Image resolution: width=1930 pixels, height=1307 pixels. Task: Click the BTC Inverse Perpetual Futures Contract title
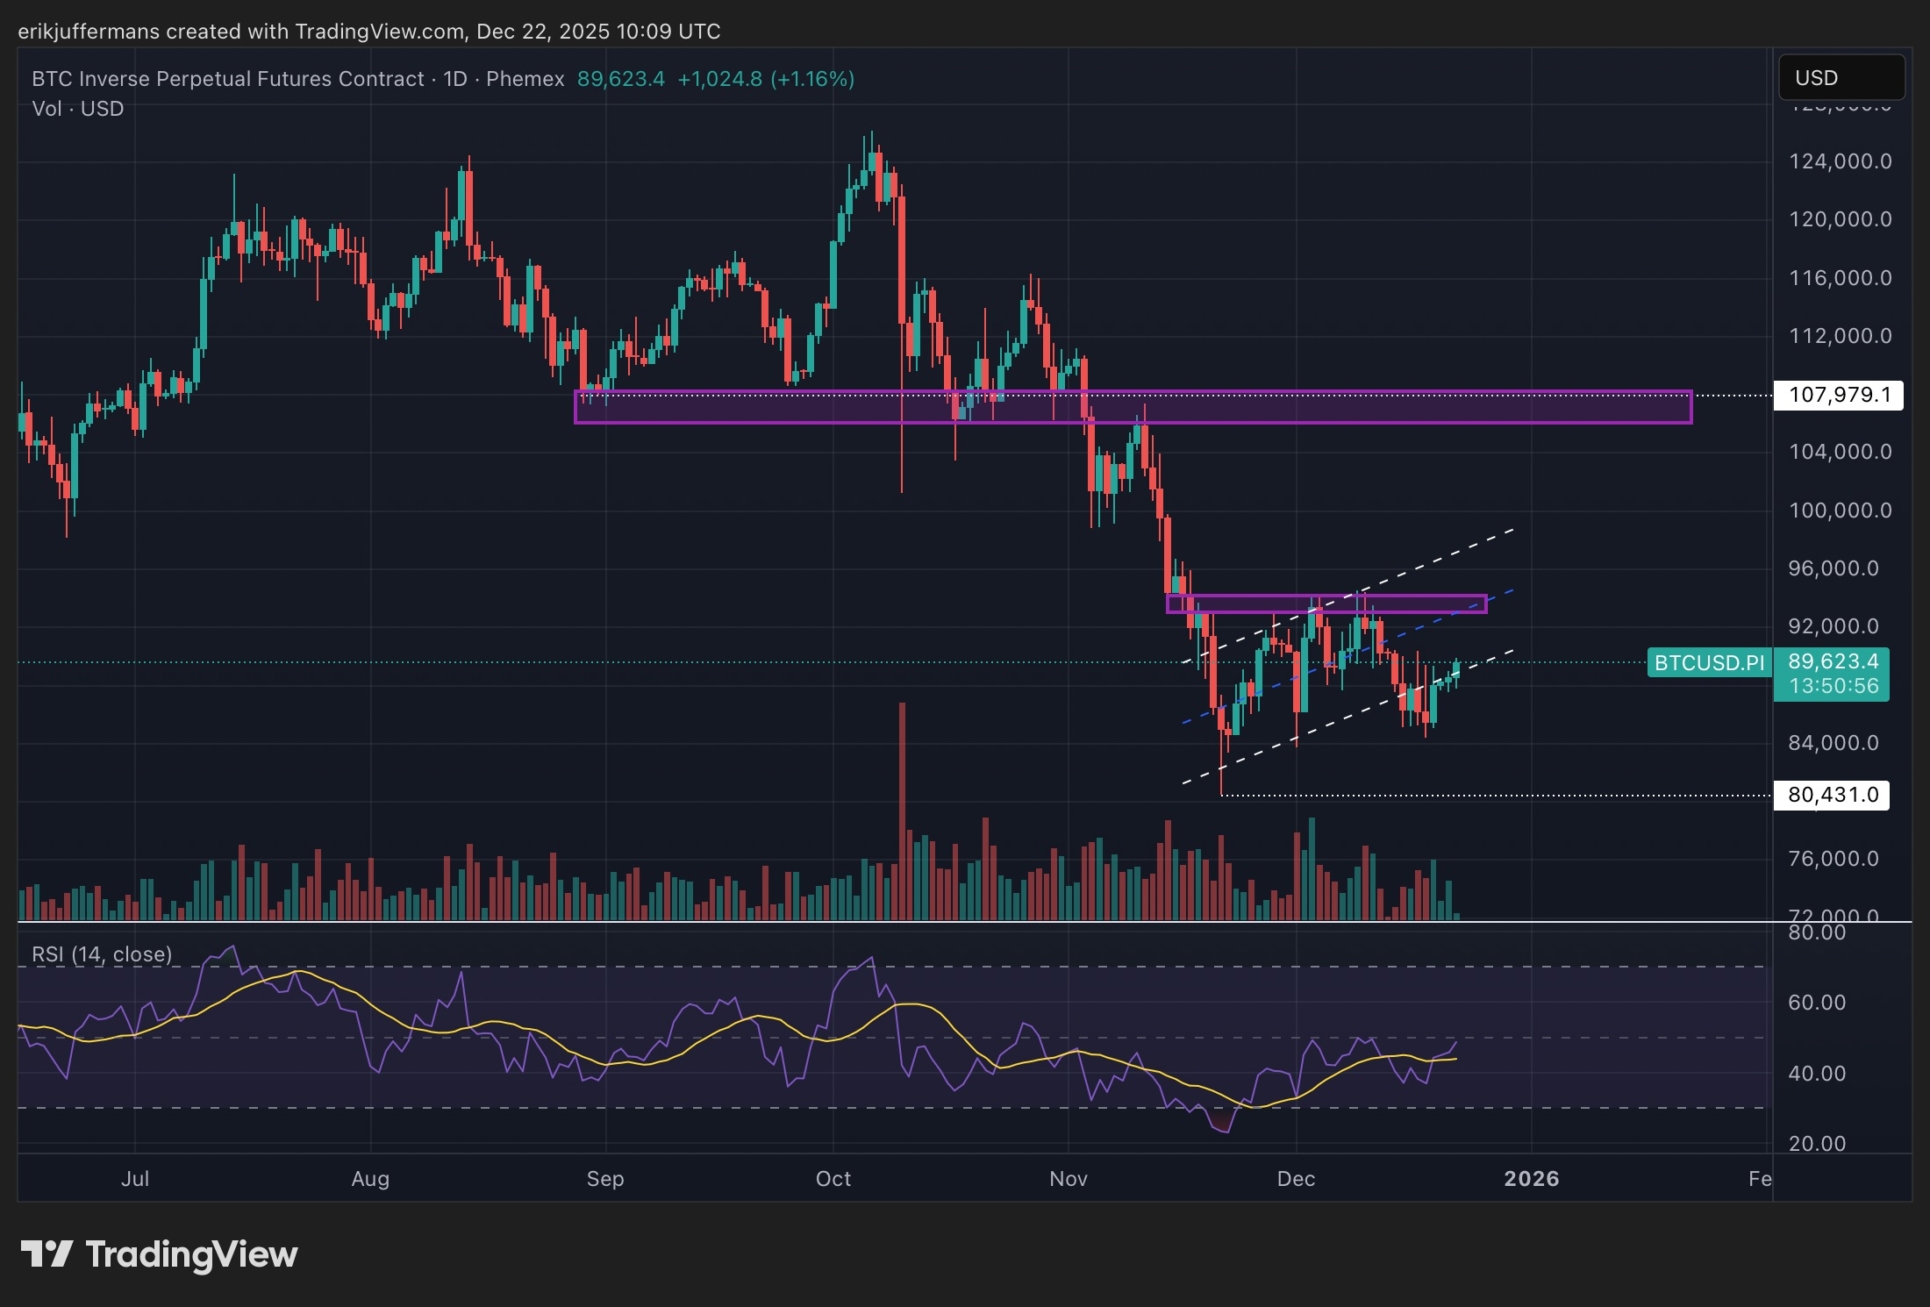[228, 79]
